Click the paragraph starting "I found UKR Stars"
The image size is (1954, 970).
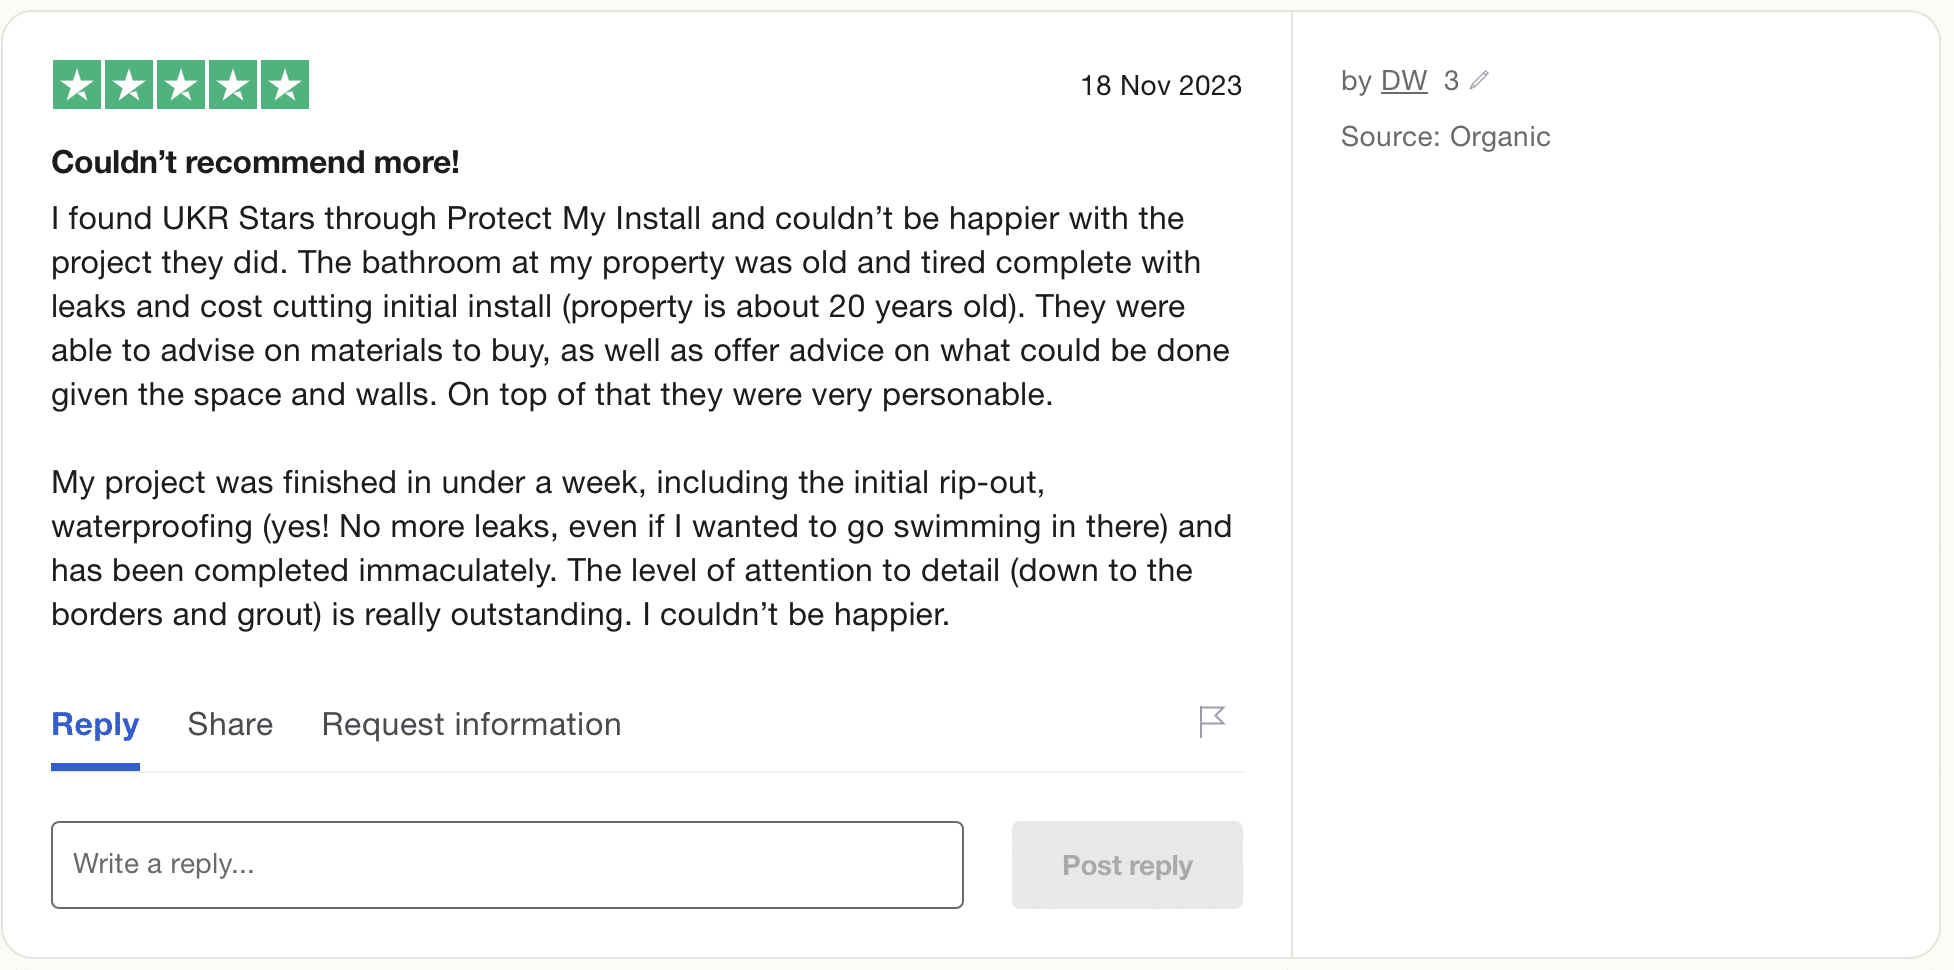(x=640, y=306)
